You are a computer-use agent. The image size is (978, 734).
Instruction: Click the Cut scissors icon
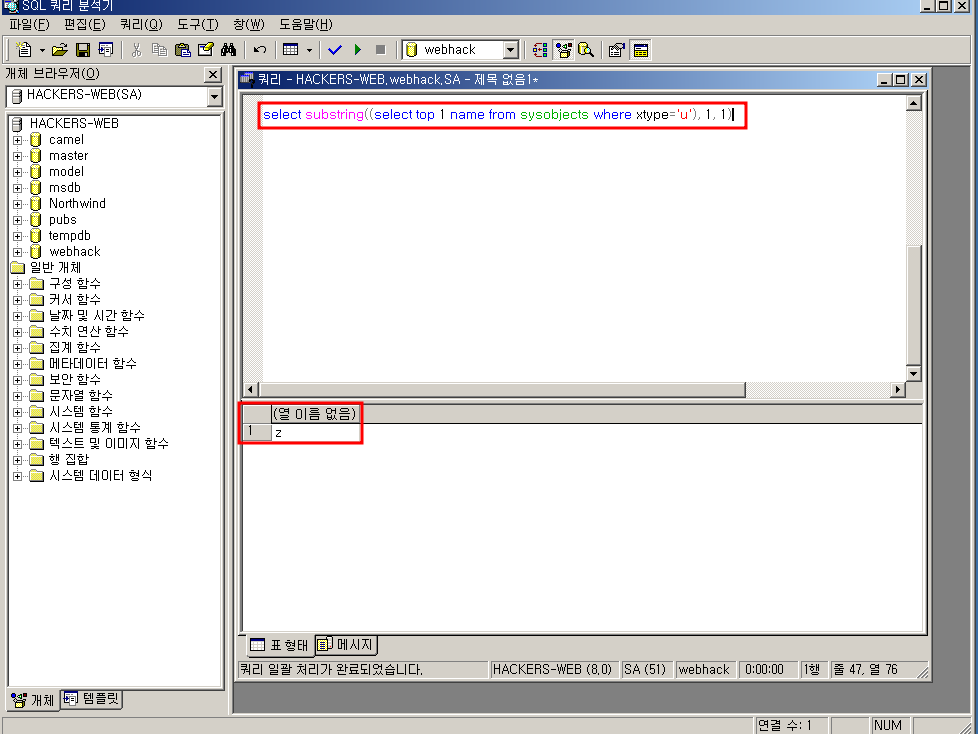pyautogui.click(x=137, y=50)
